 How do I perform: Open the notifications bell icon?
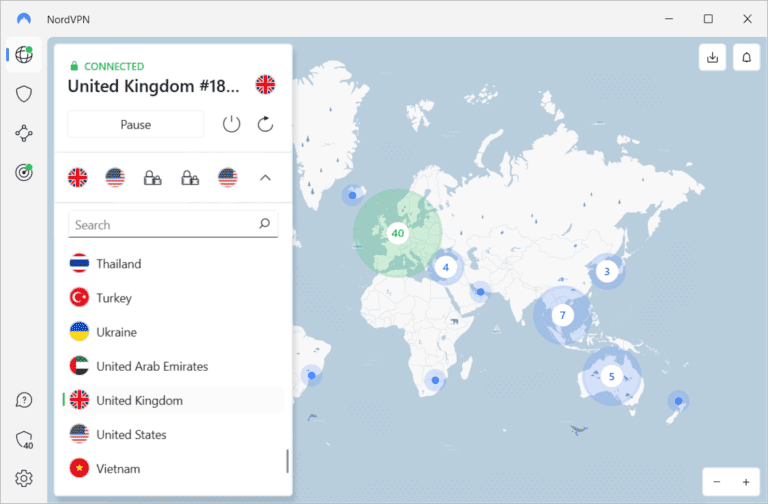tap(746, 58)
